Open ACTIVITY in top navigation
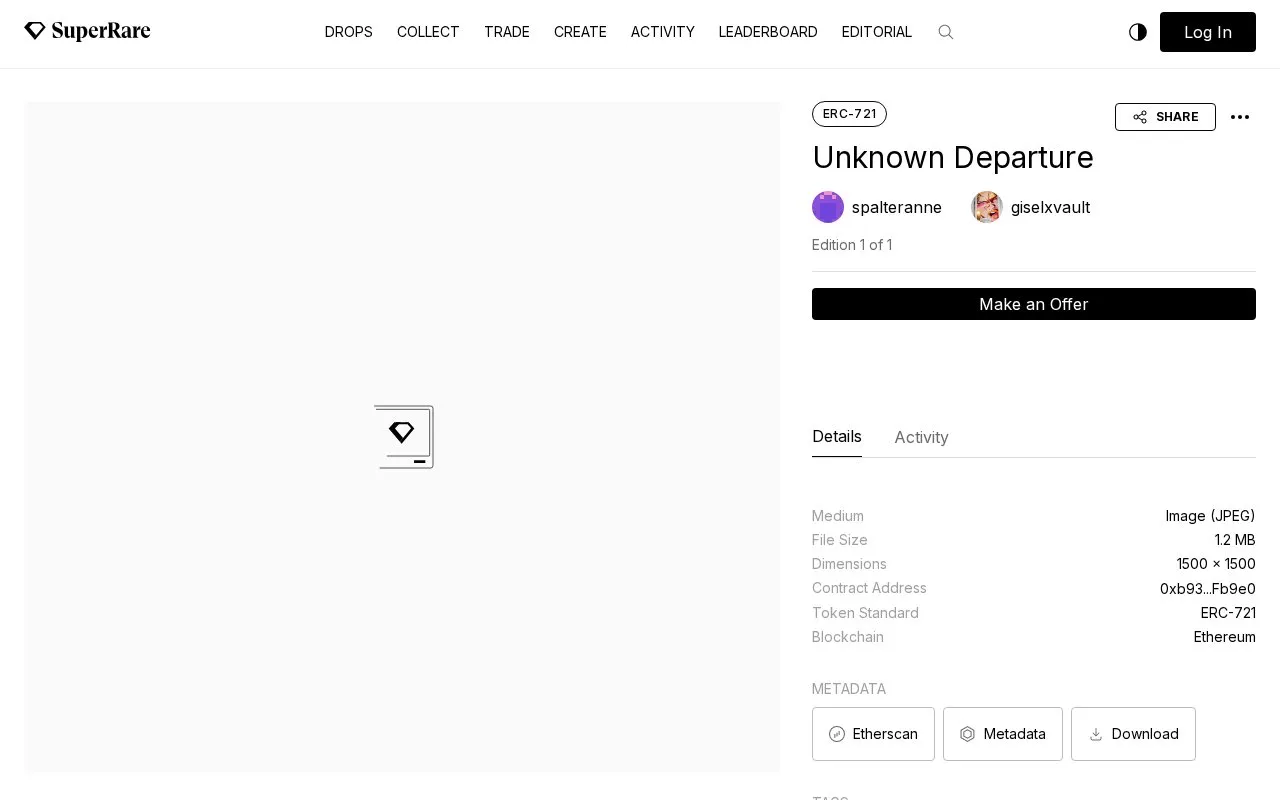Image resolution: width=1280 pixels, height=800 pixels. click(x=663, y=32)
